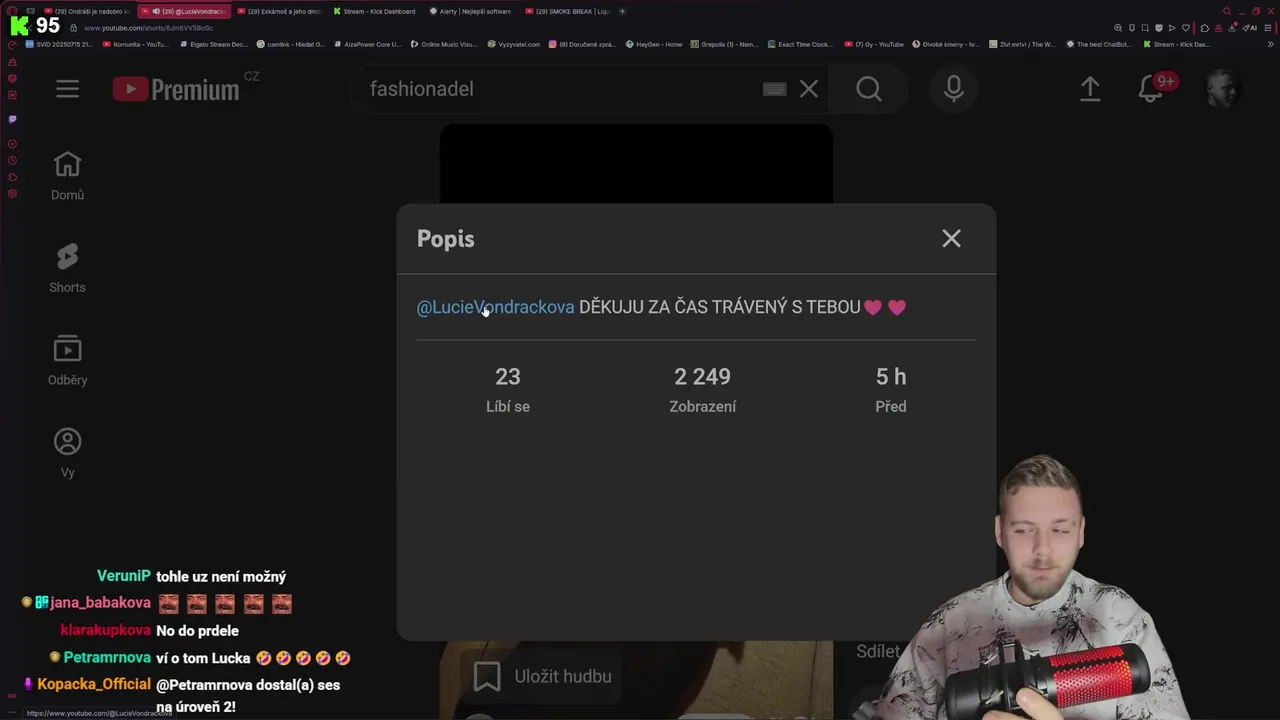Open the account avatar menu
The height and width of the screenshot is (720, 1280).
[1221, 89]
